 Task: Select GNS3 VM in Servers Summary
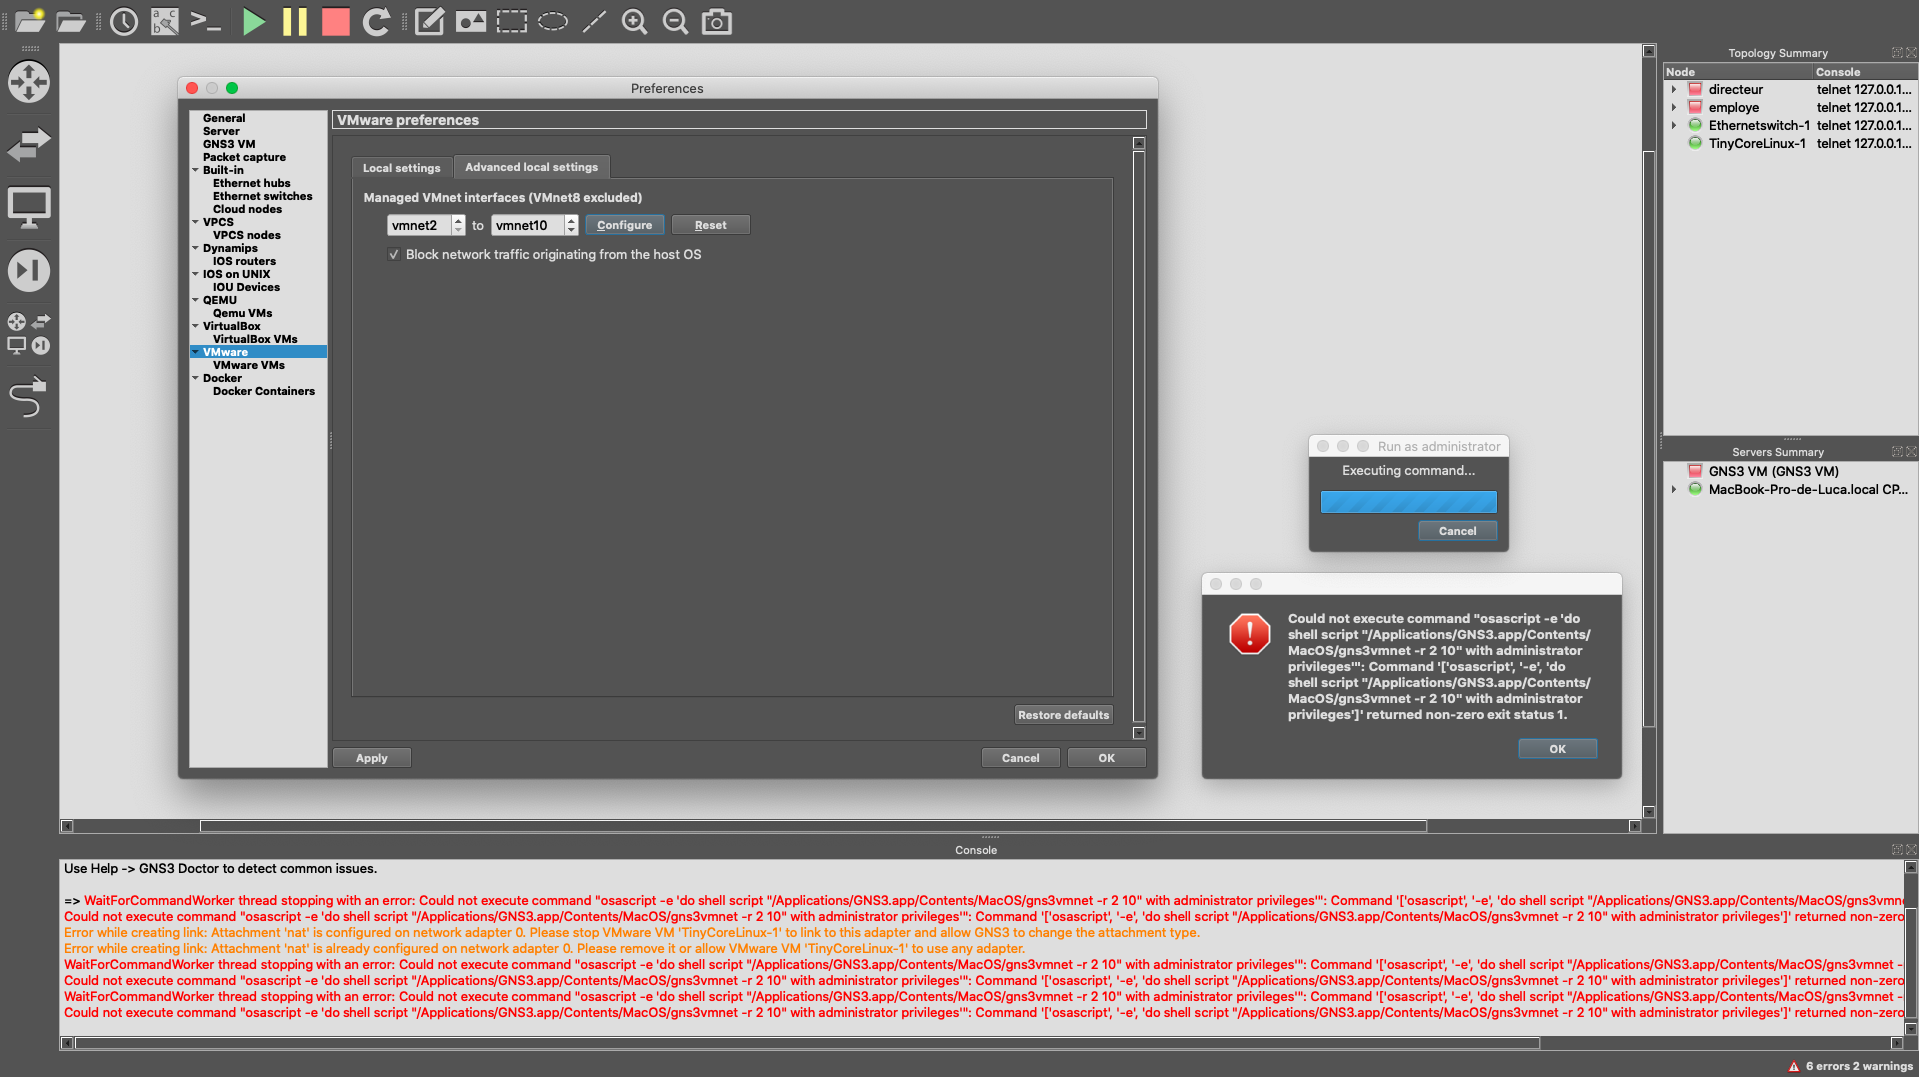pyautogui.click(x=1773, y=472)
